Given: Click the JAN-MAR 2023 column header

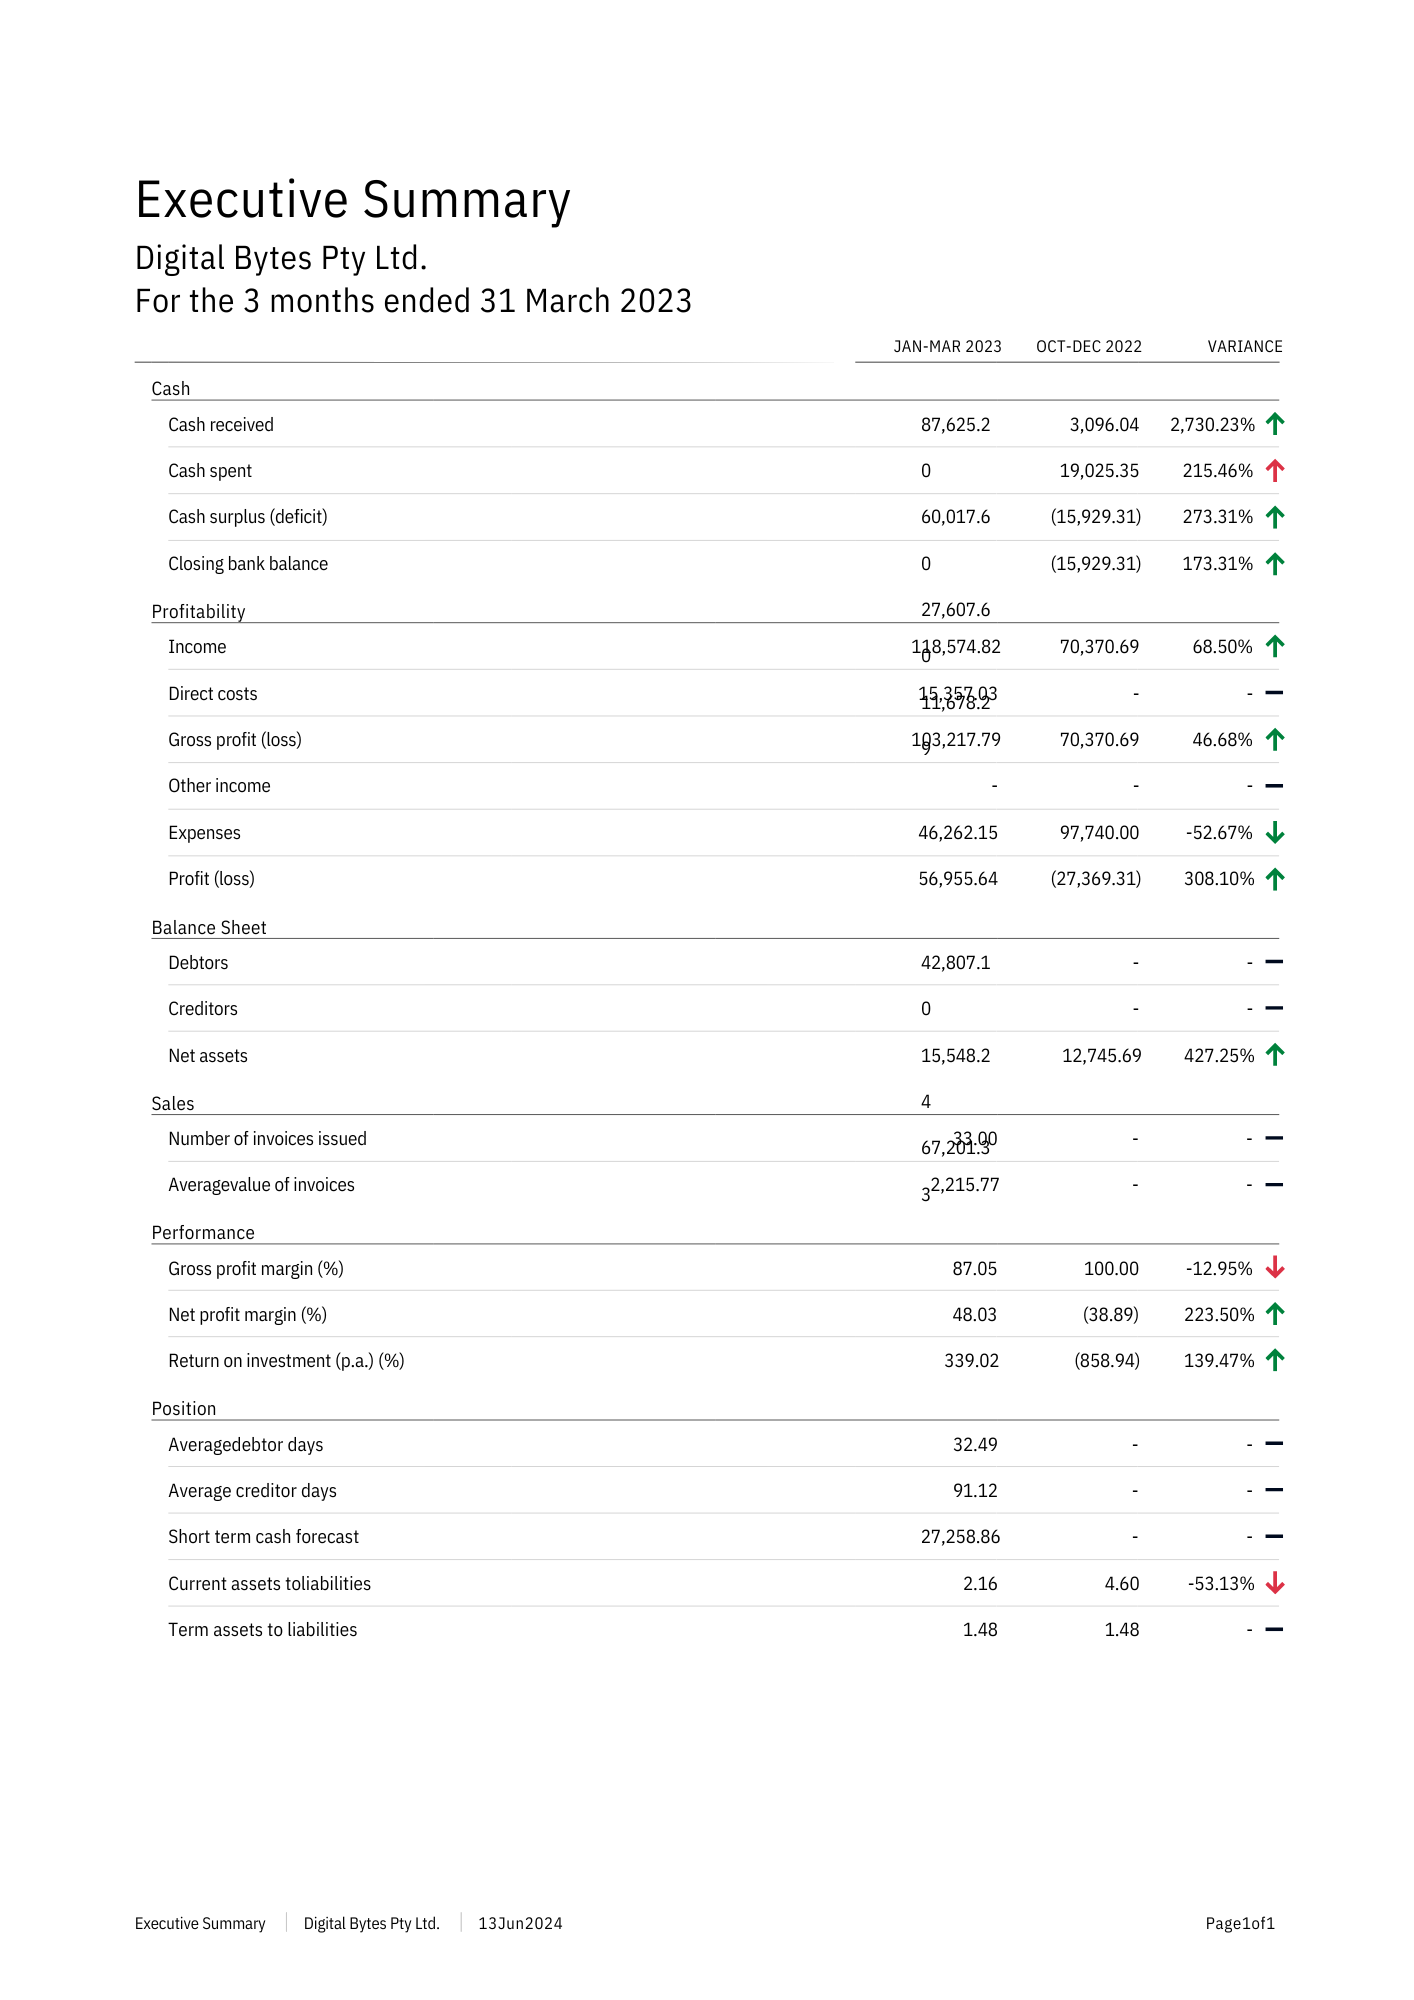Looking at the screenshot, I should (x=947, y=346).
